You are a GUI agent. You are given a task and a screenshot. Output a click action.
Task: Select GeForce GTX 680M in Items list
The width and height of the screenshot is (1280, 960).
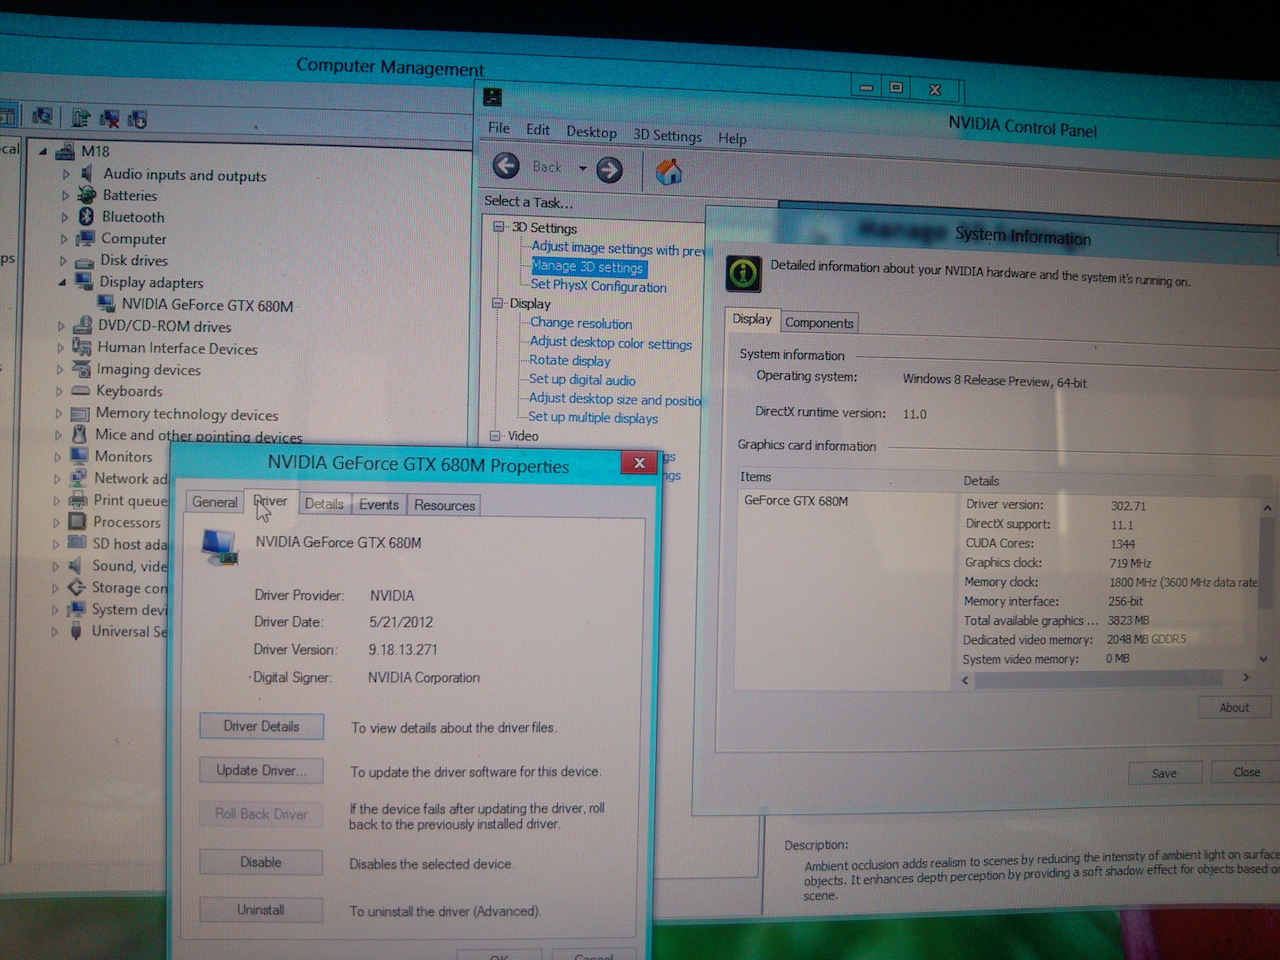[796, 500]
